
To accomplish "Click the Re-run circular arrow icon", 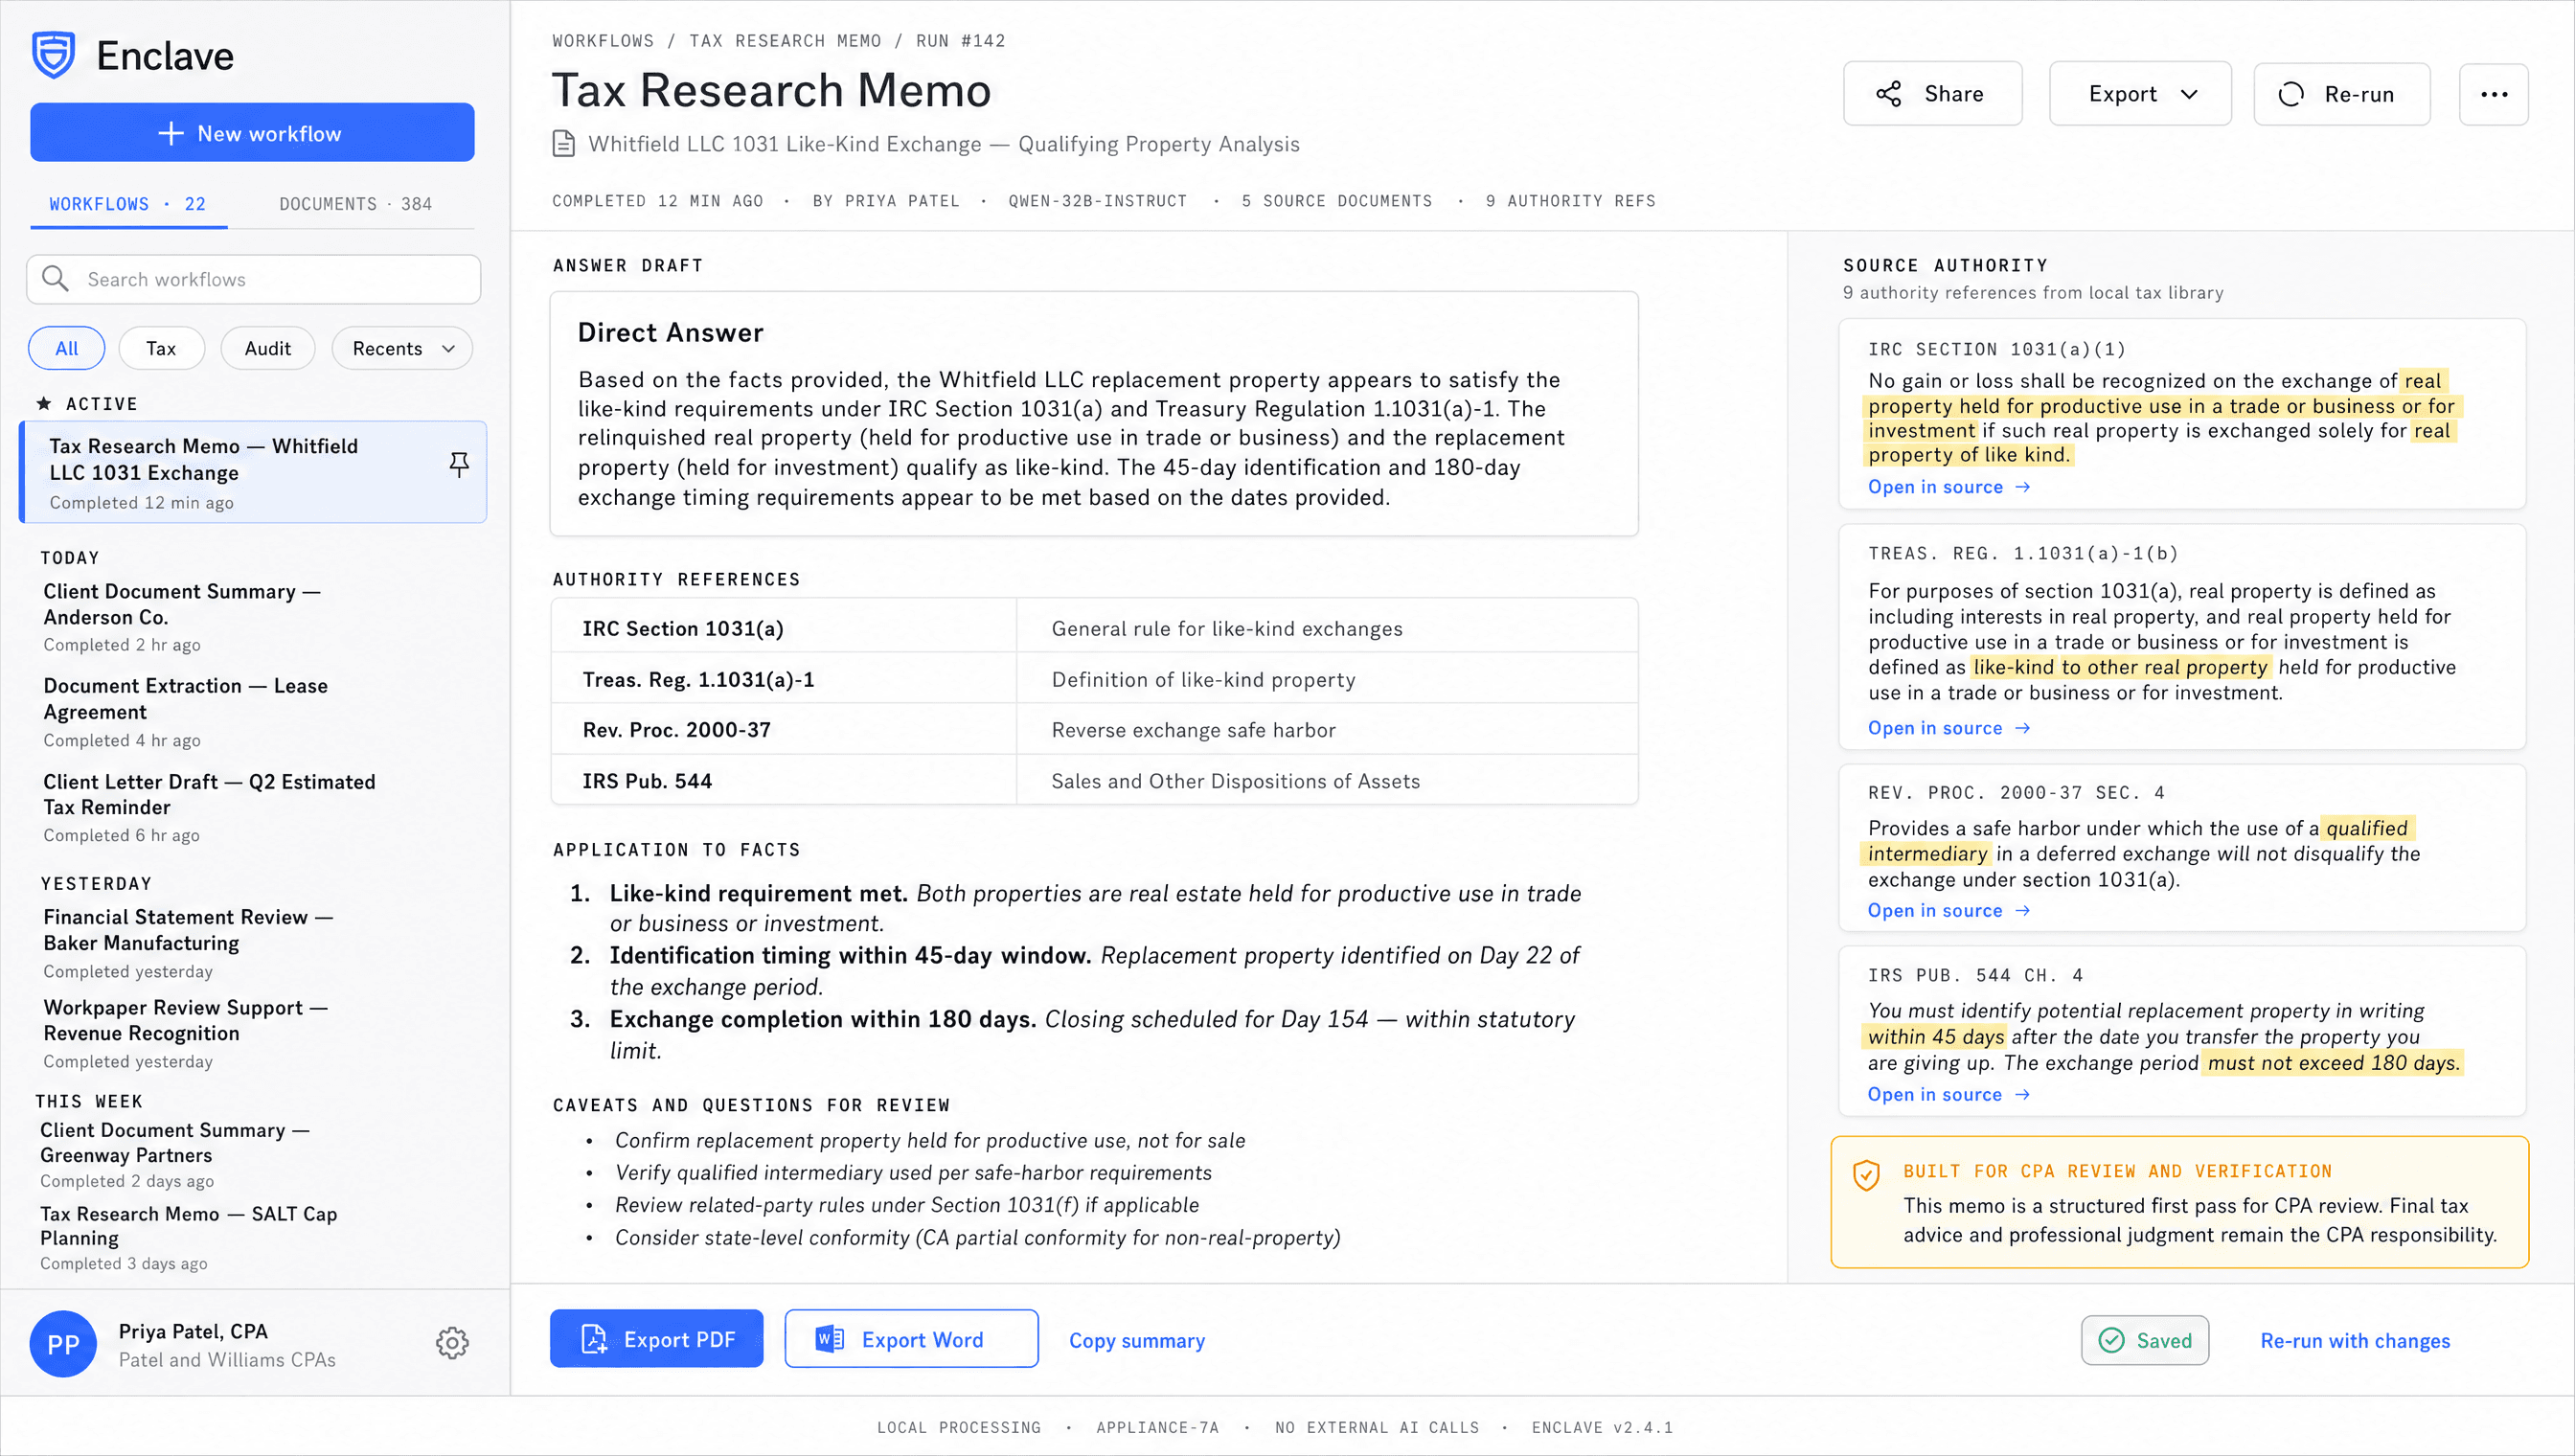I will (2291, 94).
